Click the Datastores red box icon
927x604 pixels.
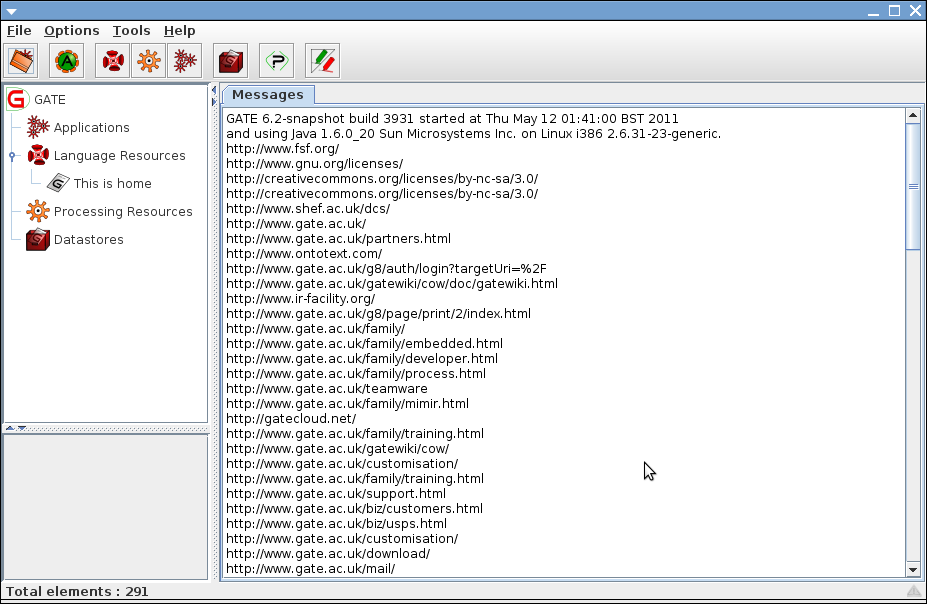[38, 239]
